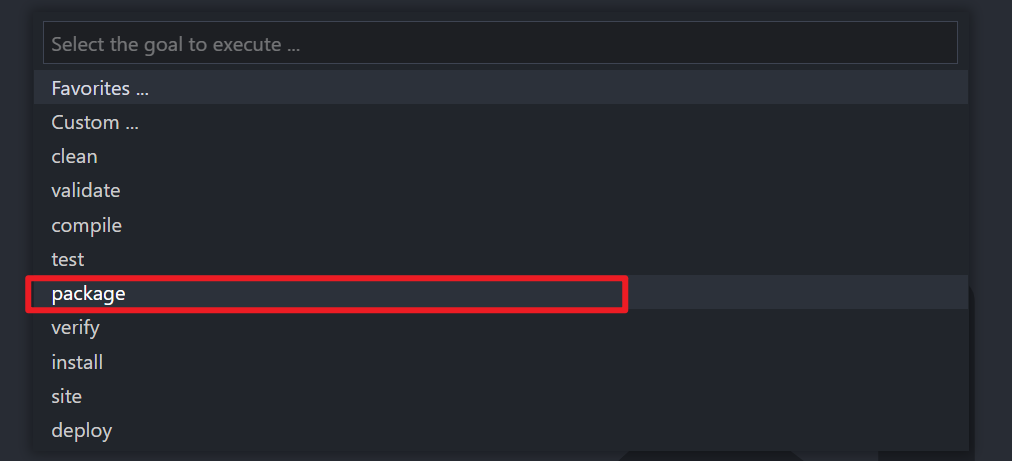Image resolution: width=1012 pixels, height=461 pixels.
Task: Open Custom goal option below Favorites
Action: coord(95,123)
